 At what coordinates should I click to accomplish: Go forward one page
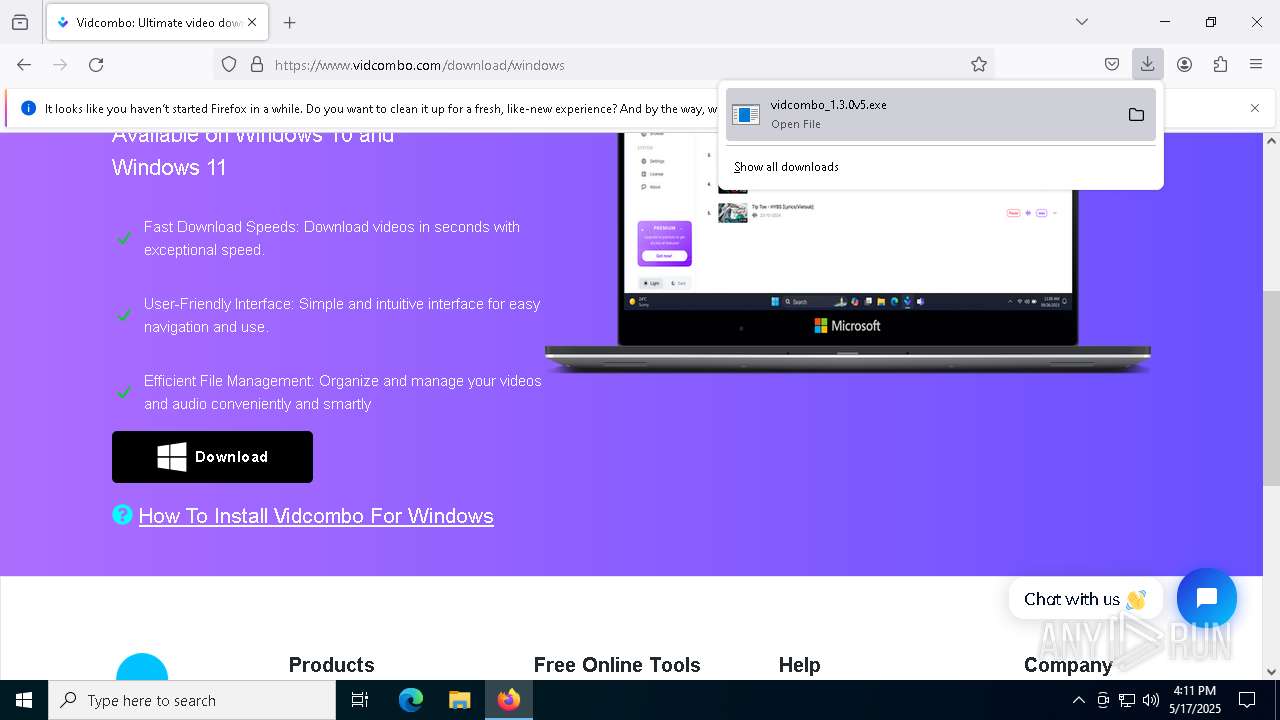(x=60, y=64)
